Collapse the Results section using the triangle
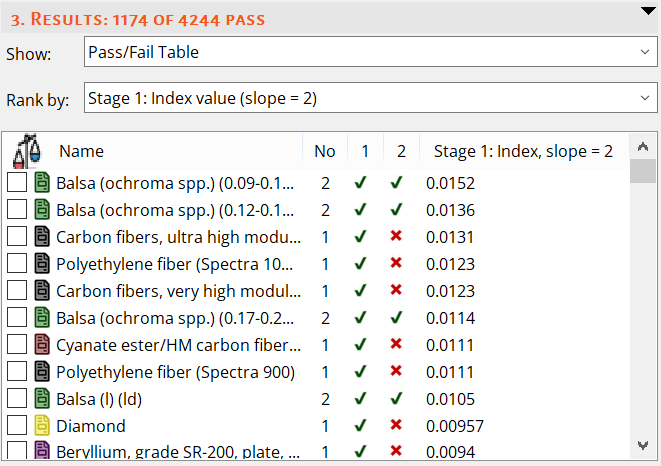The height and width of the screenshot is (466, 661). point(646,11)
